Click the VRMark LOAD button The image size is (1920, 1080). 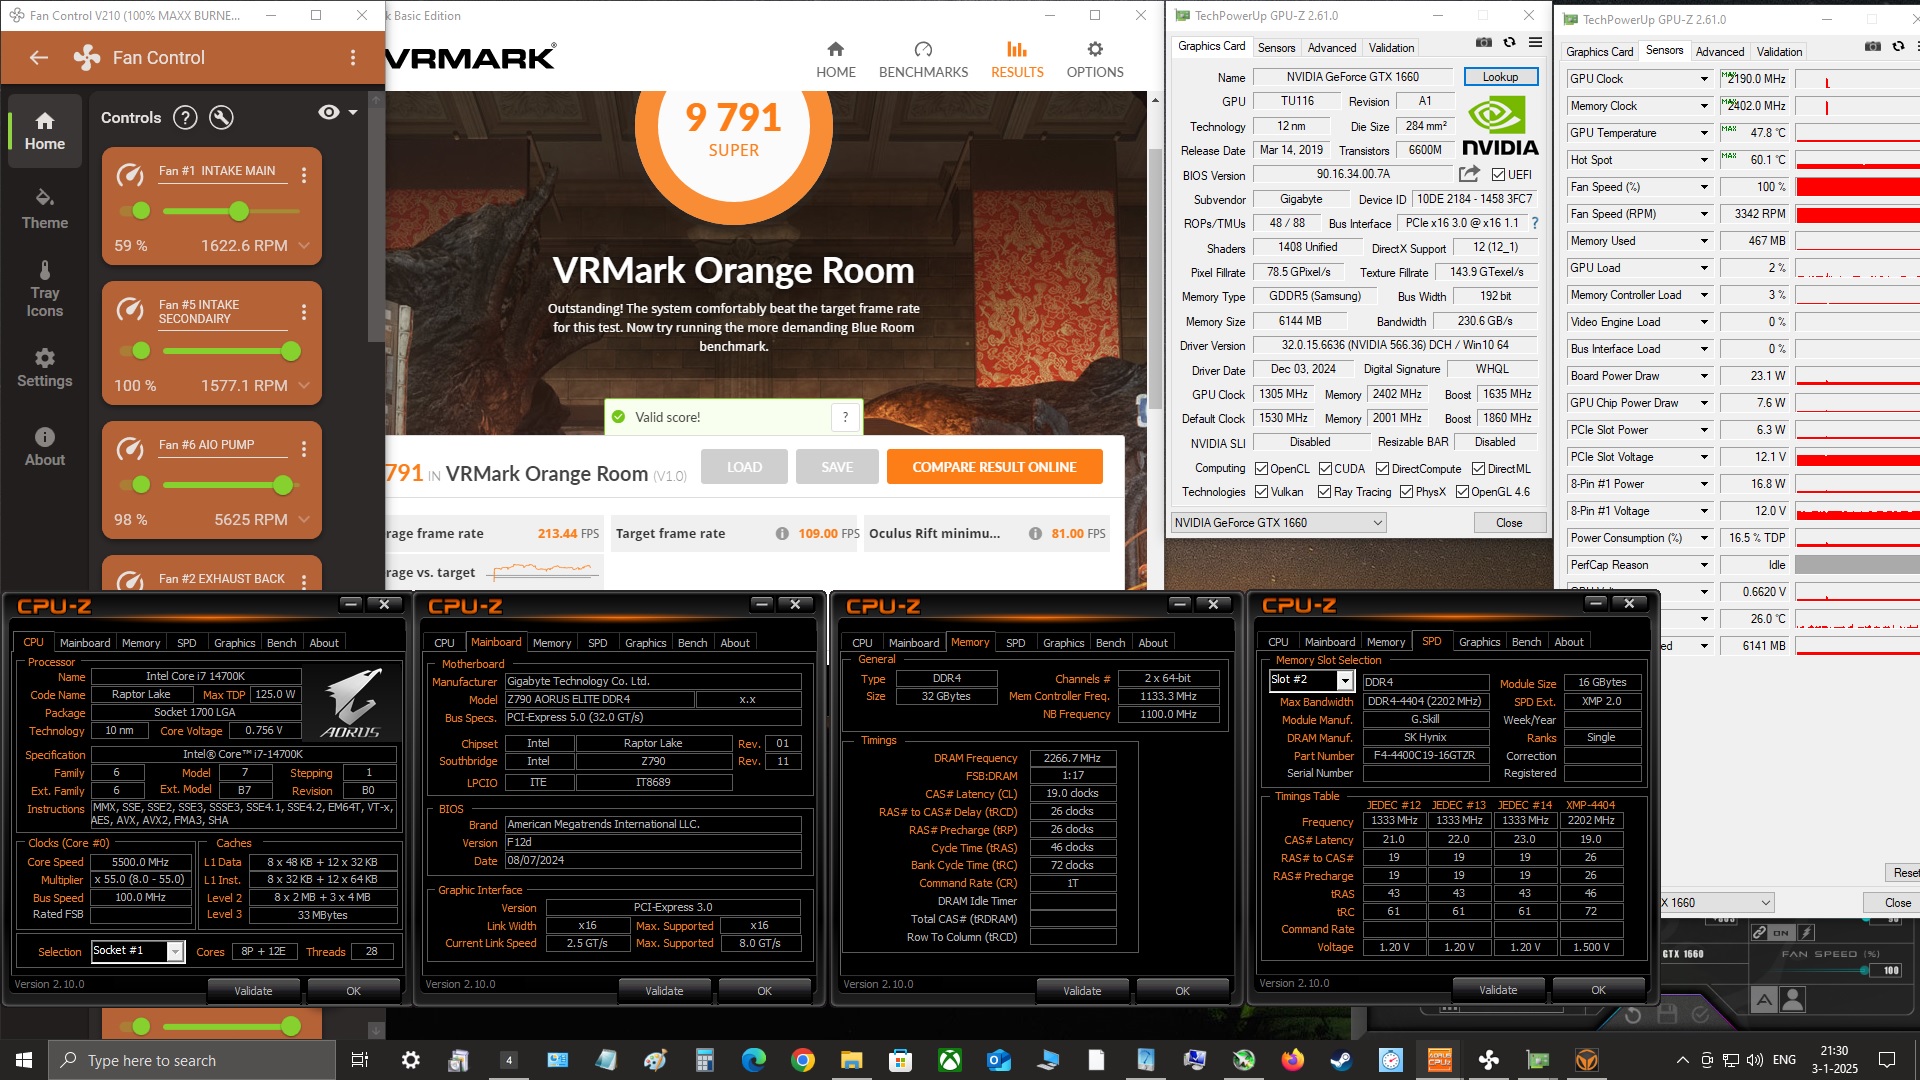[x=744, y=467]
